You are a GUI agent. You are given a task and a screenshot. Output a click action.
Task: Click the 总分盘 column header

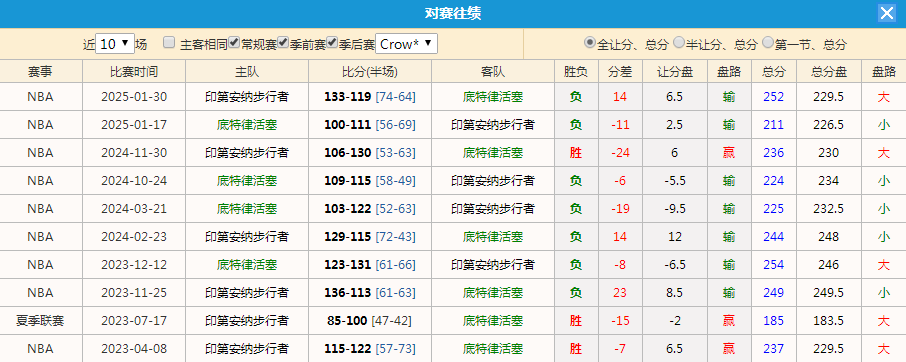[x=829, y=72]
